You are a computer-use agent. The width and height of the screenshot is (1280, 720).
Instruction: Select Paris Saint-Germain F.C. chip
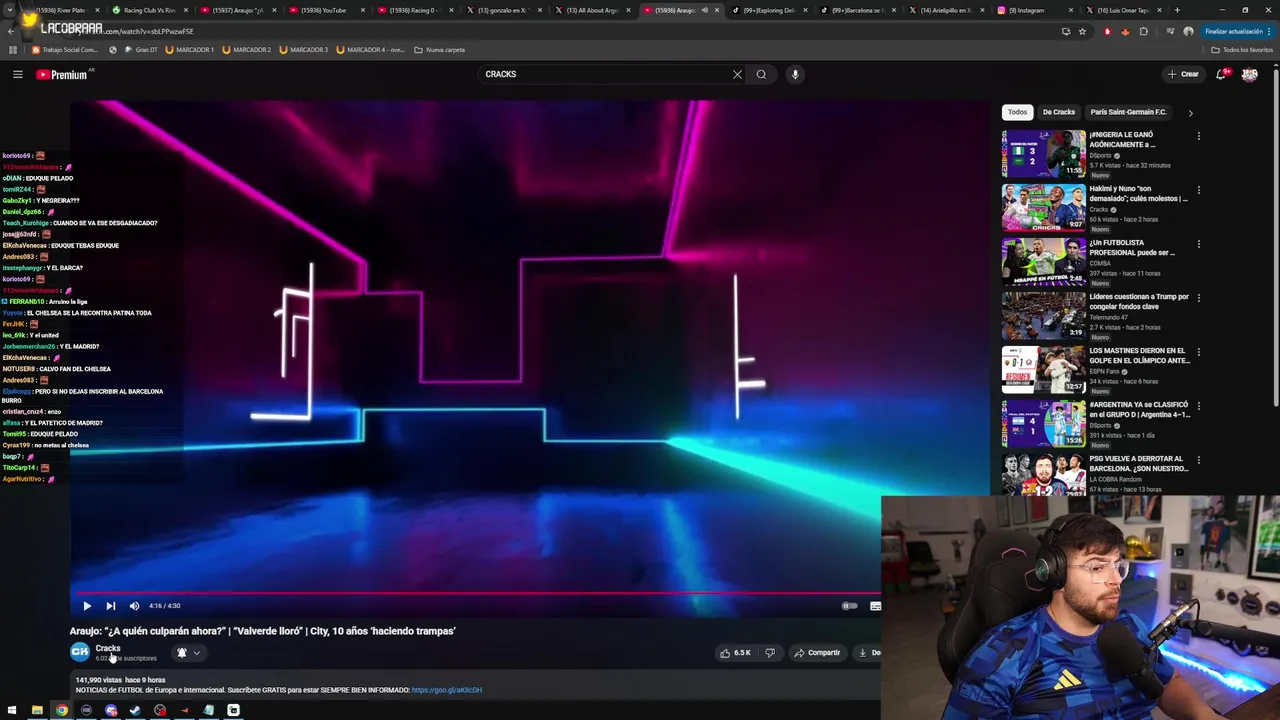click(1128, 112)
